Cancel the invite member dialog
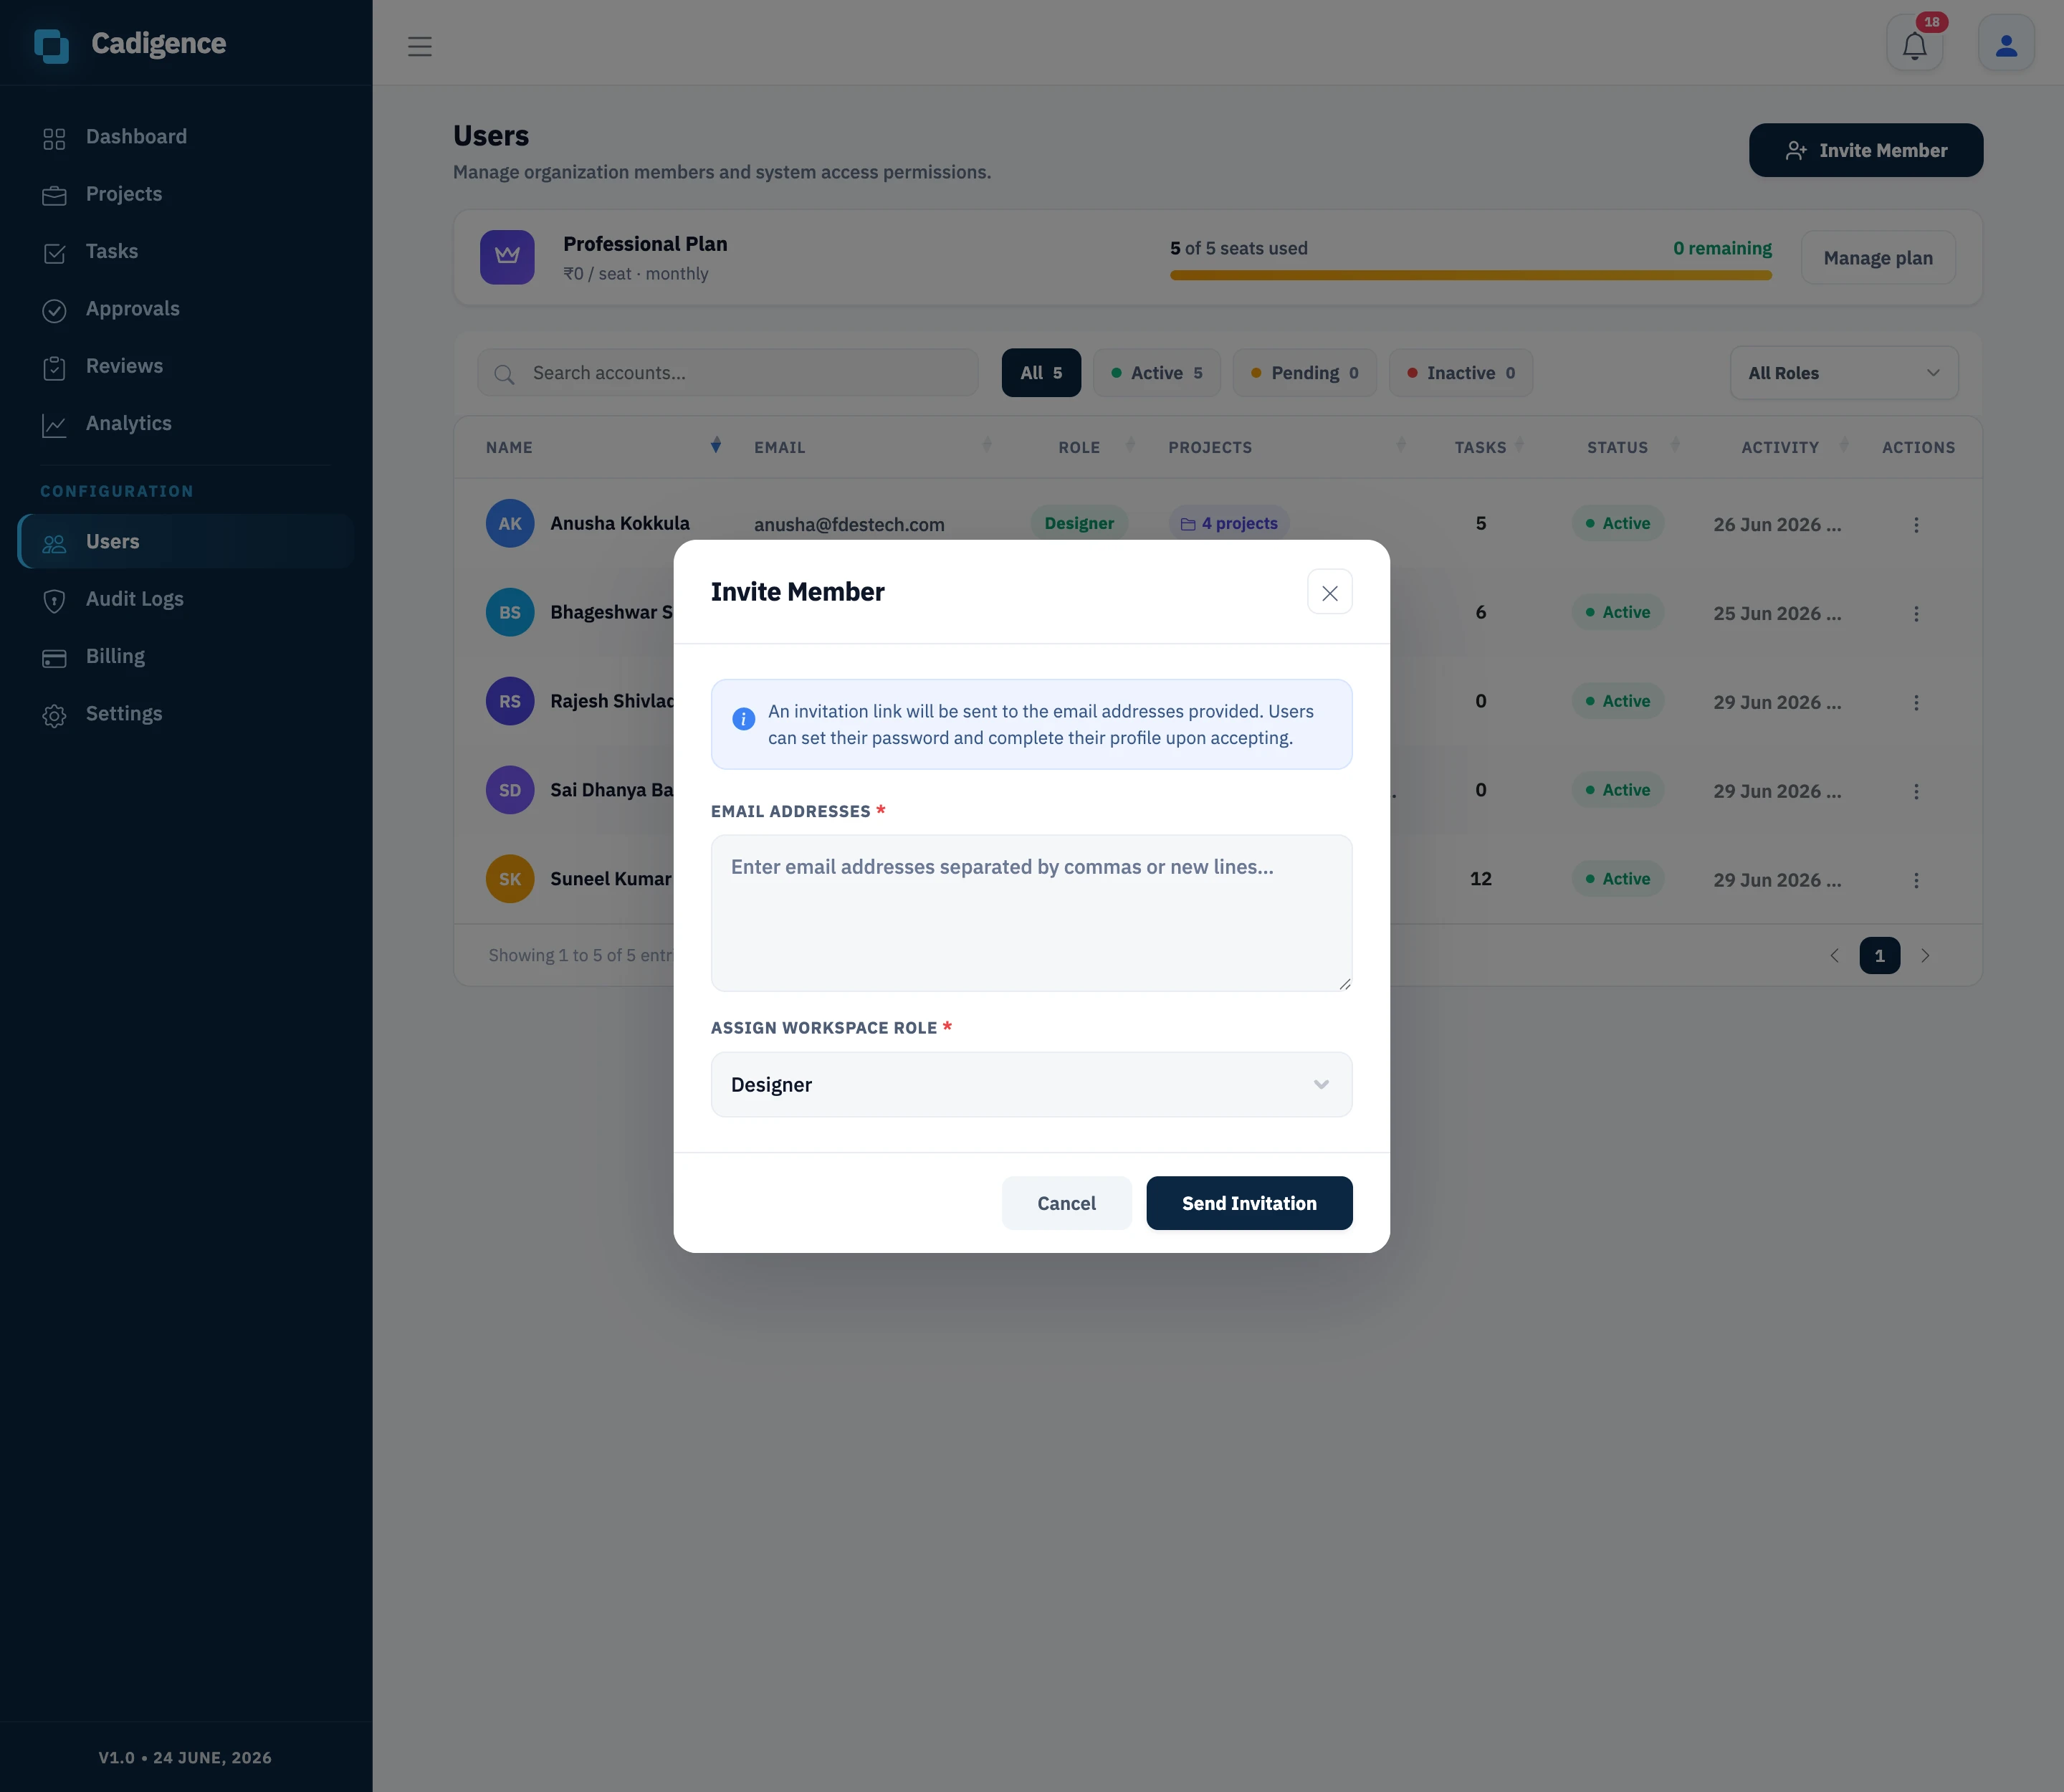This screenshot has width=2064, height=1792. 1066,1203
